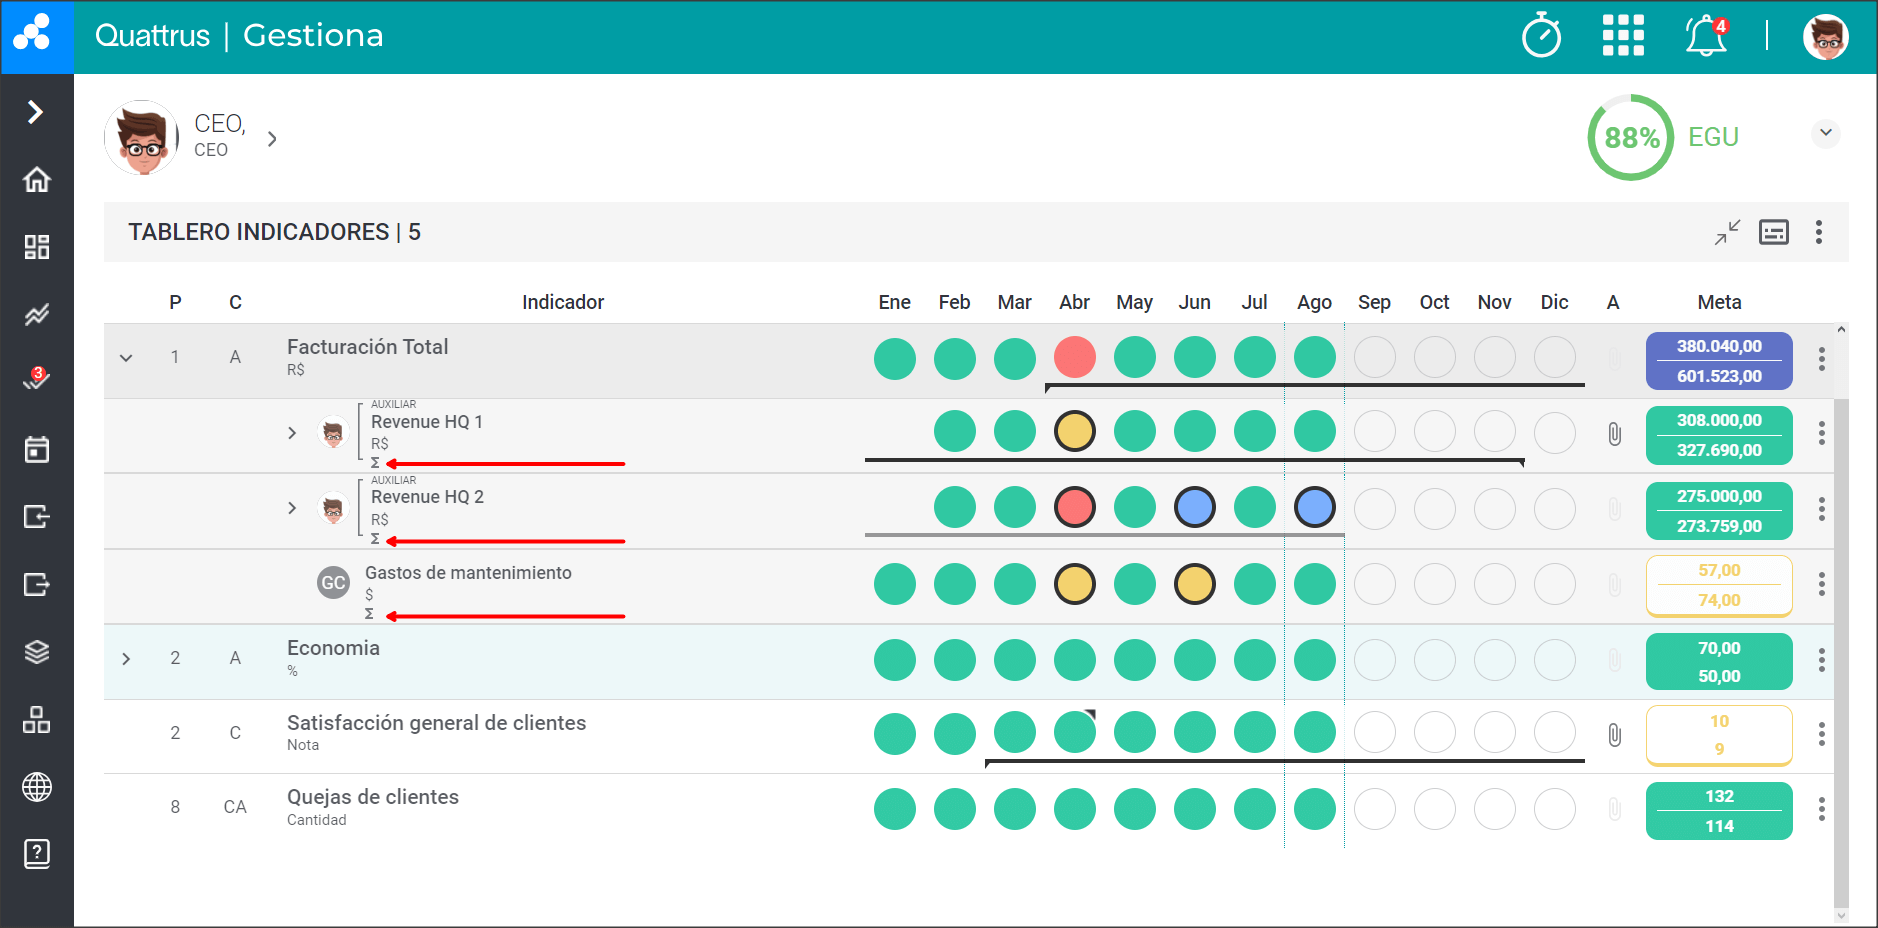
Task: Open the globe icon in sidebar
Action: pos(37,787)
